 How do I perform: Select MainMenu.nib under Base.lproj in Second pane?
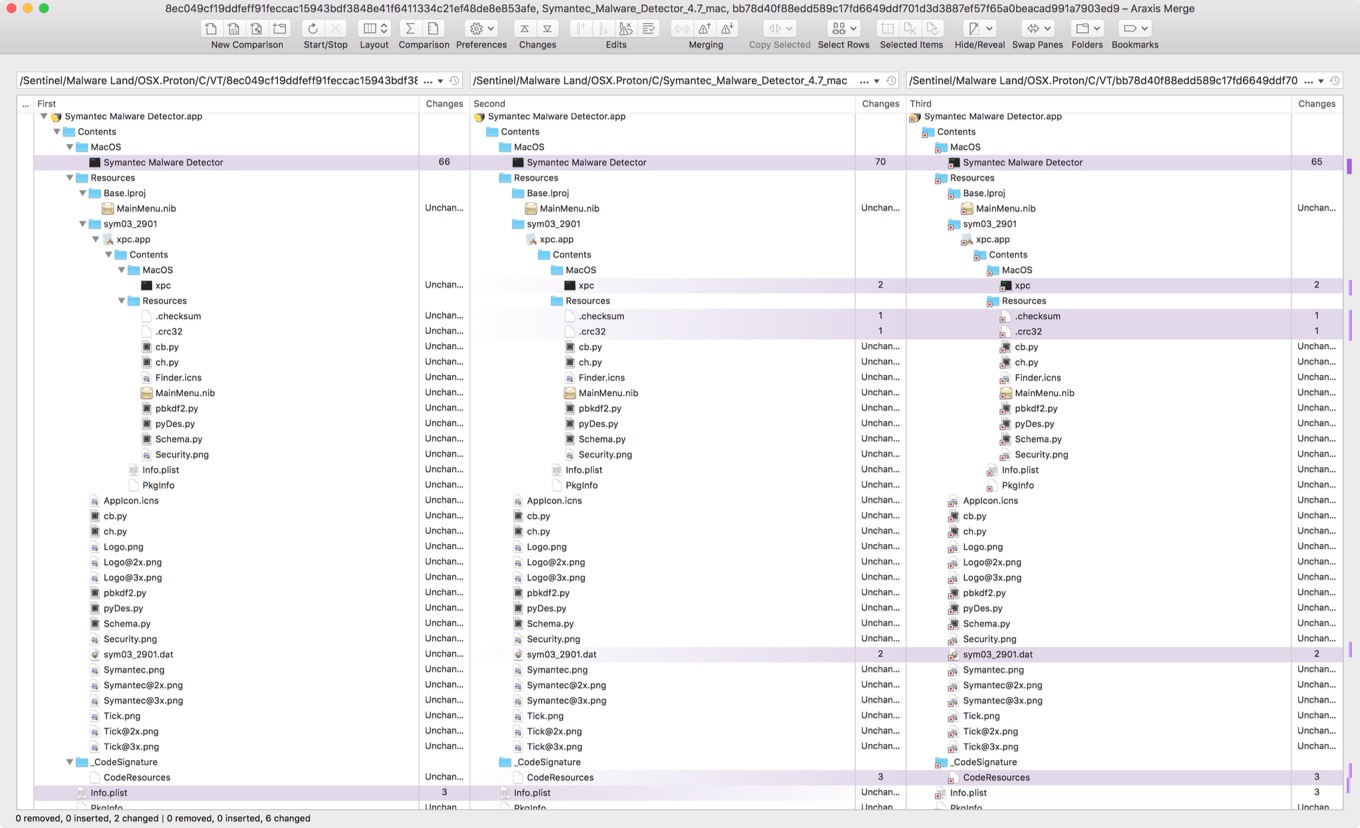pos(662,208)
